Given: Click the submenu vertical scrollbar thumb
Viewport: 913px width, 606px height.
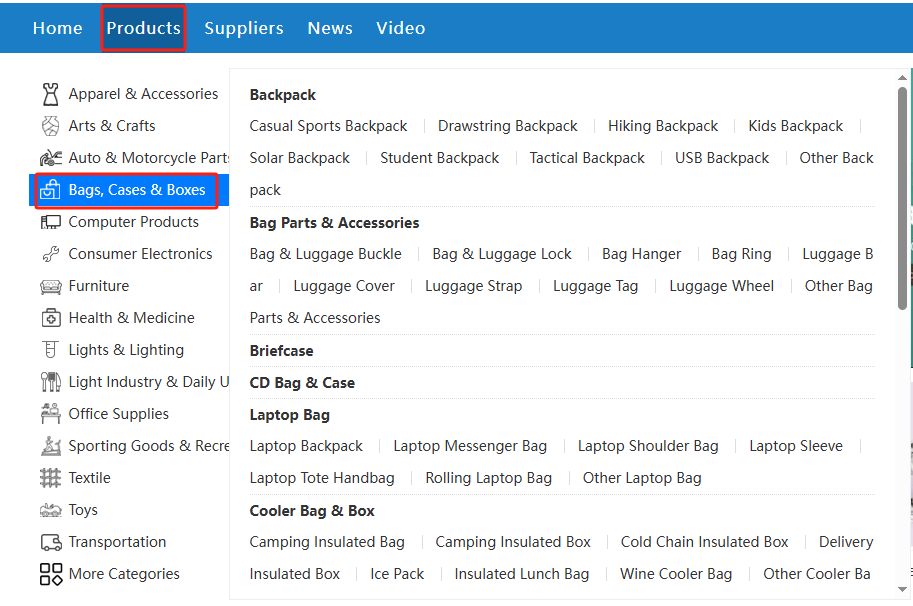Looking at the screenshot, I should pyautogui.click(x=902, y=199).
